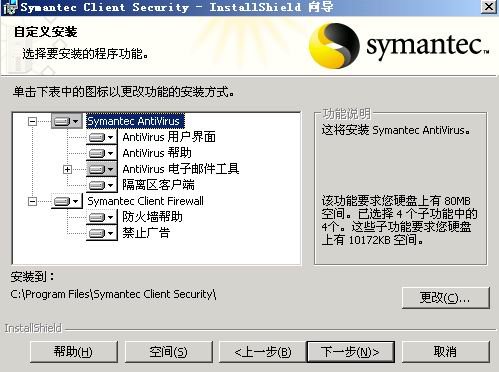Open install options for AntiVirus 用户界面
499x372 pixels.
coord(102,137)
